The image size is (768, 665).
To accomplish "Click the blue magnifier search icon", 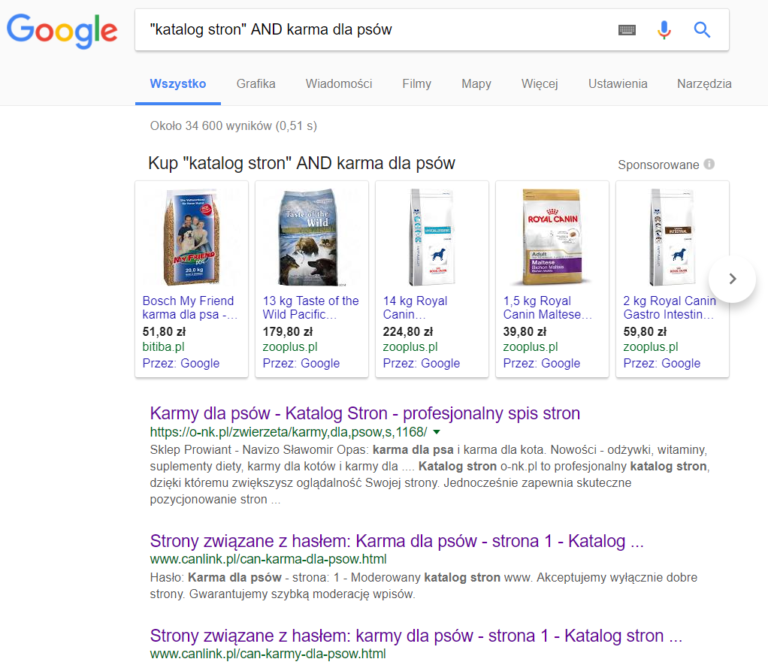I will [702, 30].
